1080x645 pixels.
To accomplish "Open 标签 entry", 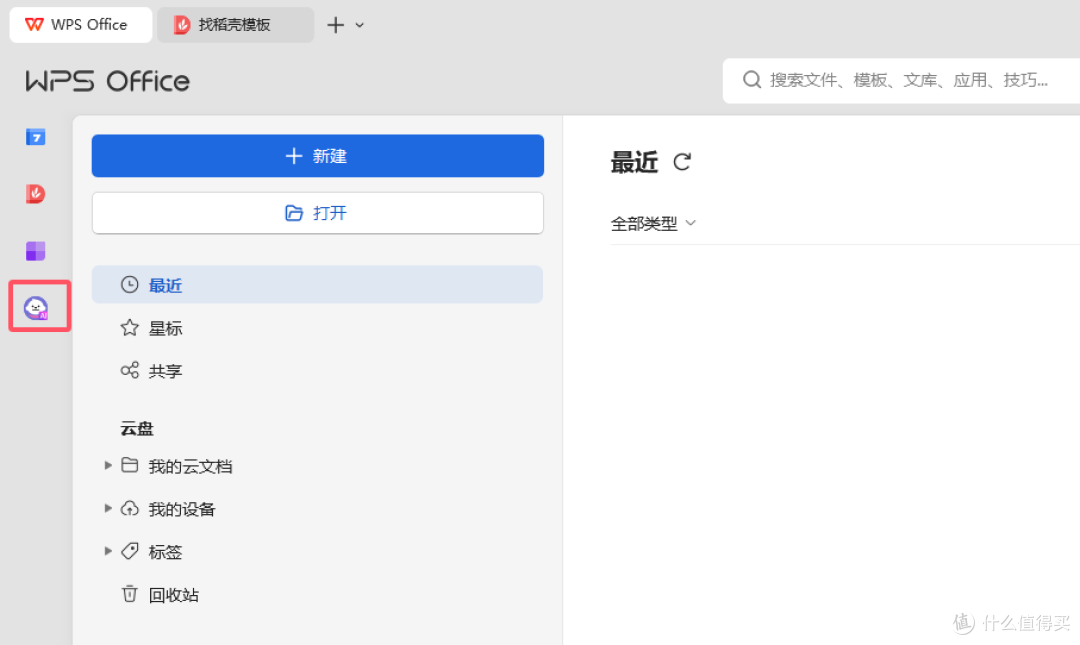I will tap(165, 552).
